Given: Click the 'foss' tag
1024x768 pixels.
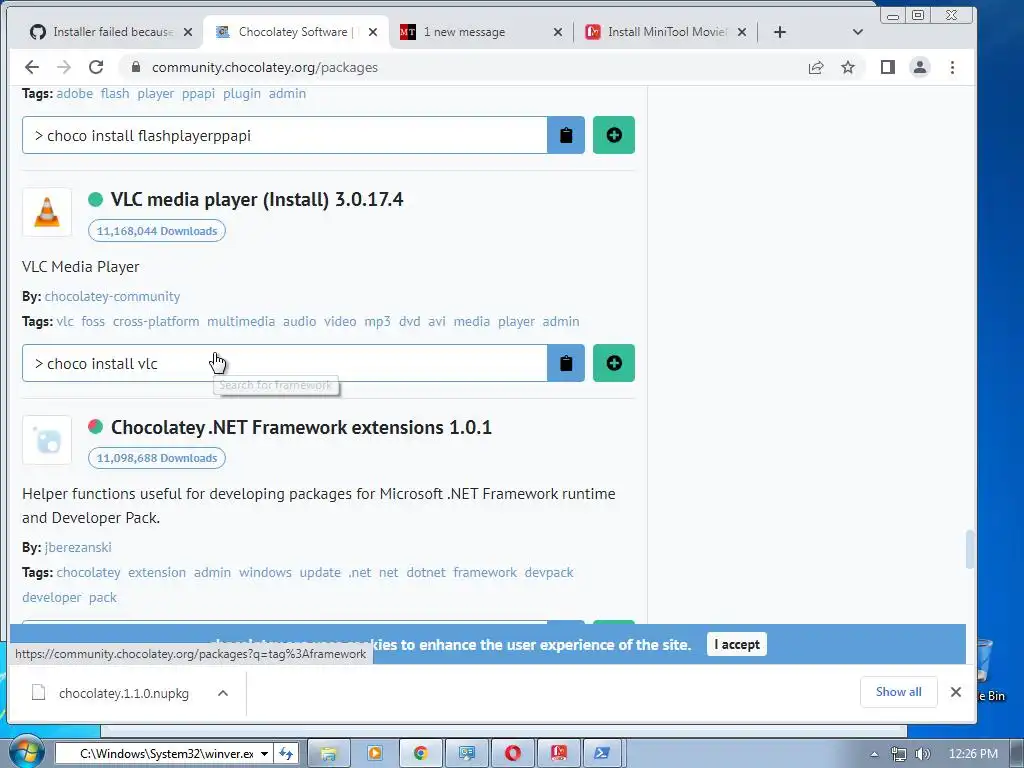Looking at the screenshot, I should (93, 321).
